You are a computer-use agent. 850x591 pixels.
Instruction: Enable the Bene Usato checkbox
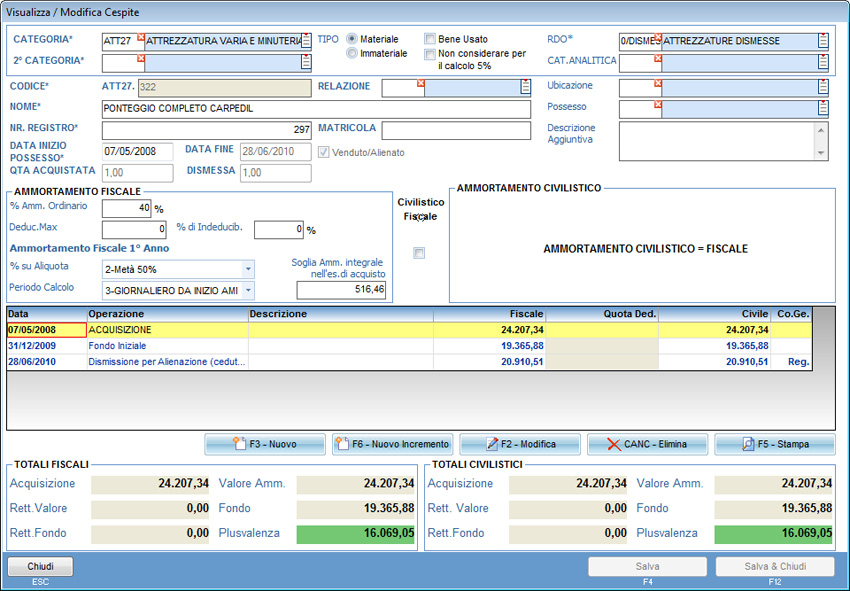pos(430,39)
